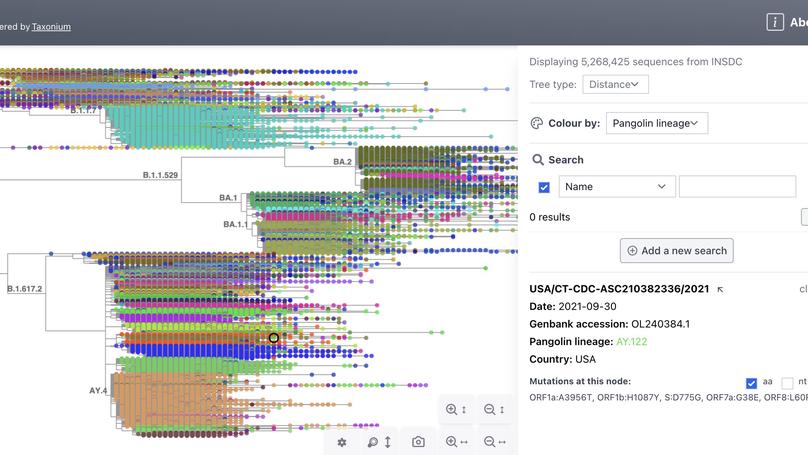The width and height of the screenshot is (808, 455).
Task: Click the vertical zoom out icon
Action: tap(494, 410)
